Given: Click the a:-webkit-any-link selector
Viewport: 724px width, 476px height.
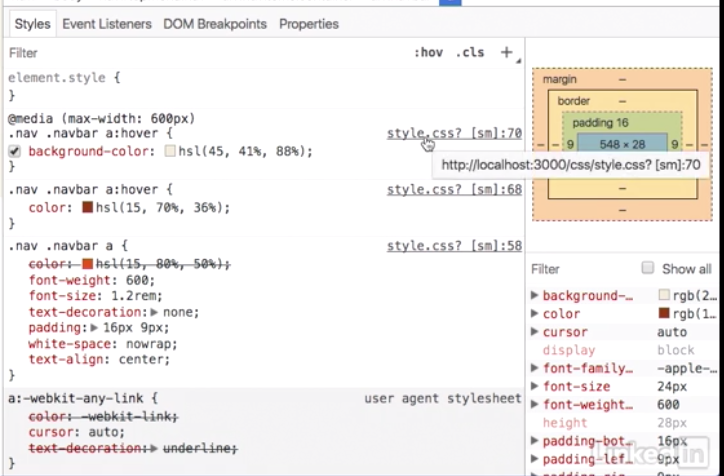Looking at the screenshot, I should [x=78, y=398].
